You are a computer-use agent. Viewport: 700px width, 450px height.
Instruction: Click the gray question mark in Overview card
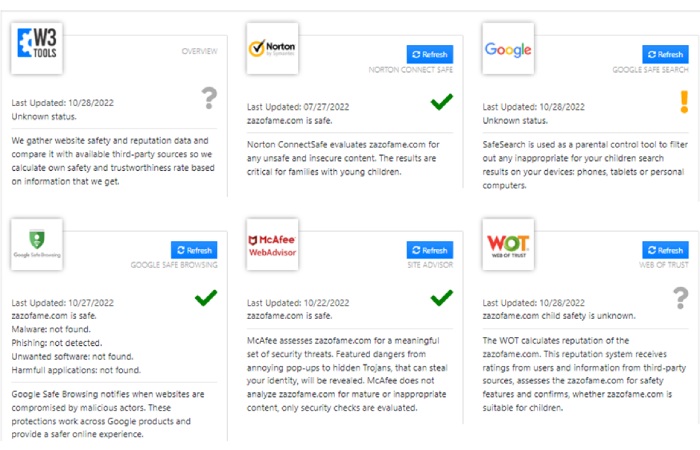(209, 98)
